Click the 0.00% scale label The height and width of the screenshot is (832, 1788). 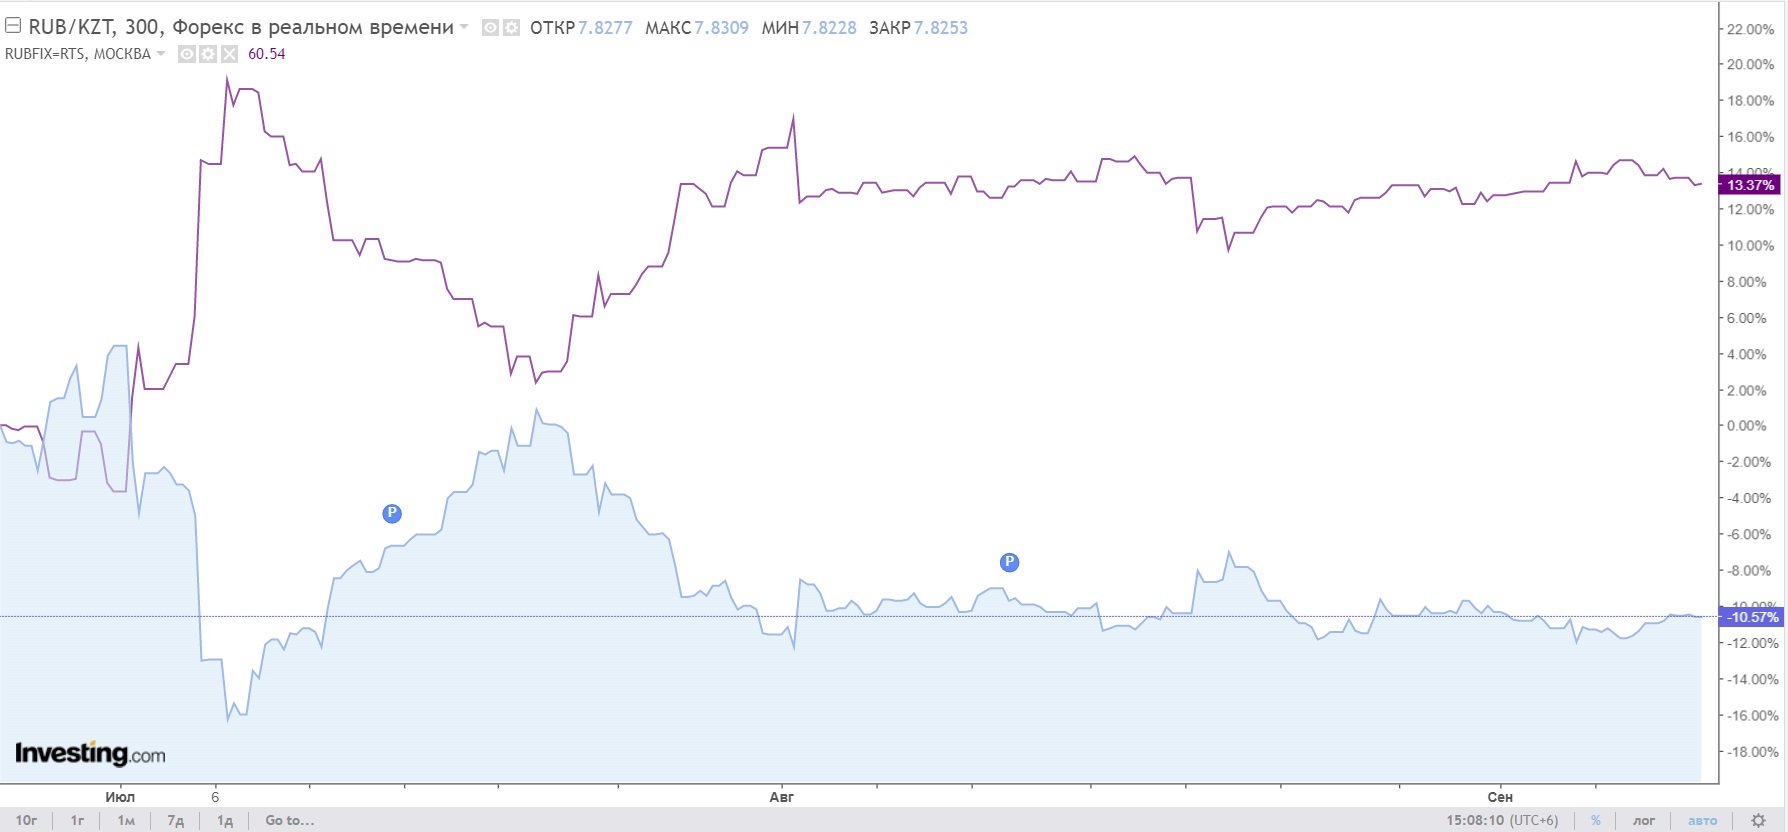pyautogui.click(x=1746, y=426)
